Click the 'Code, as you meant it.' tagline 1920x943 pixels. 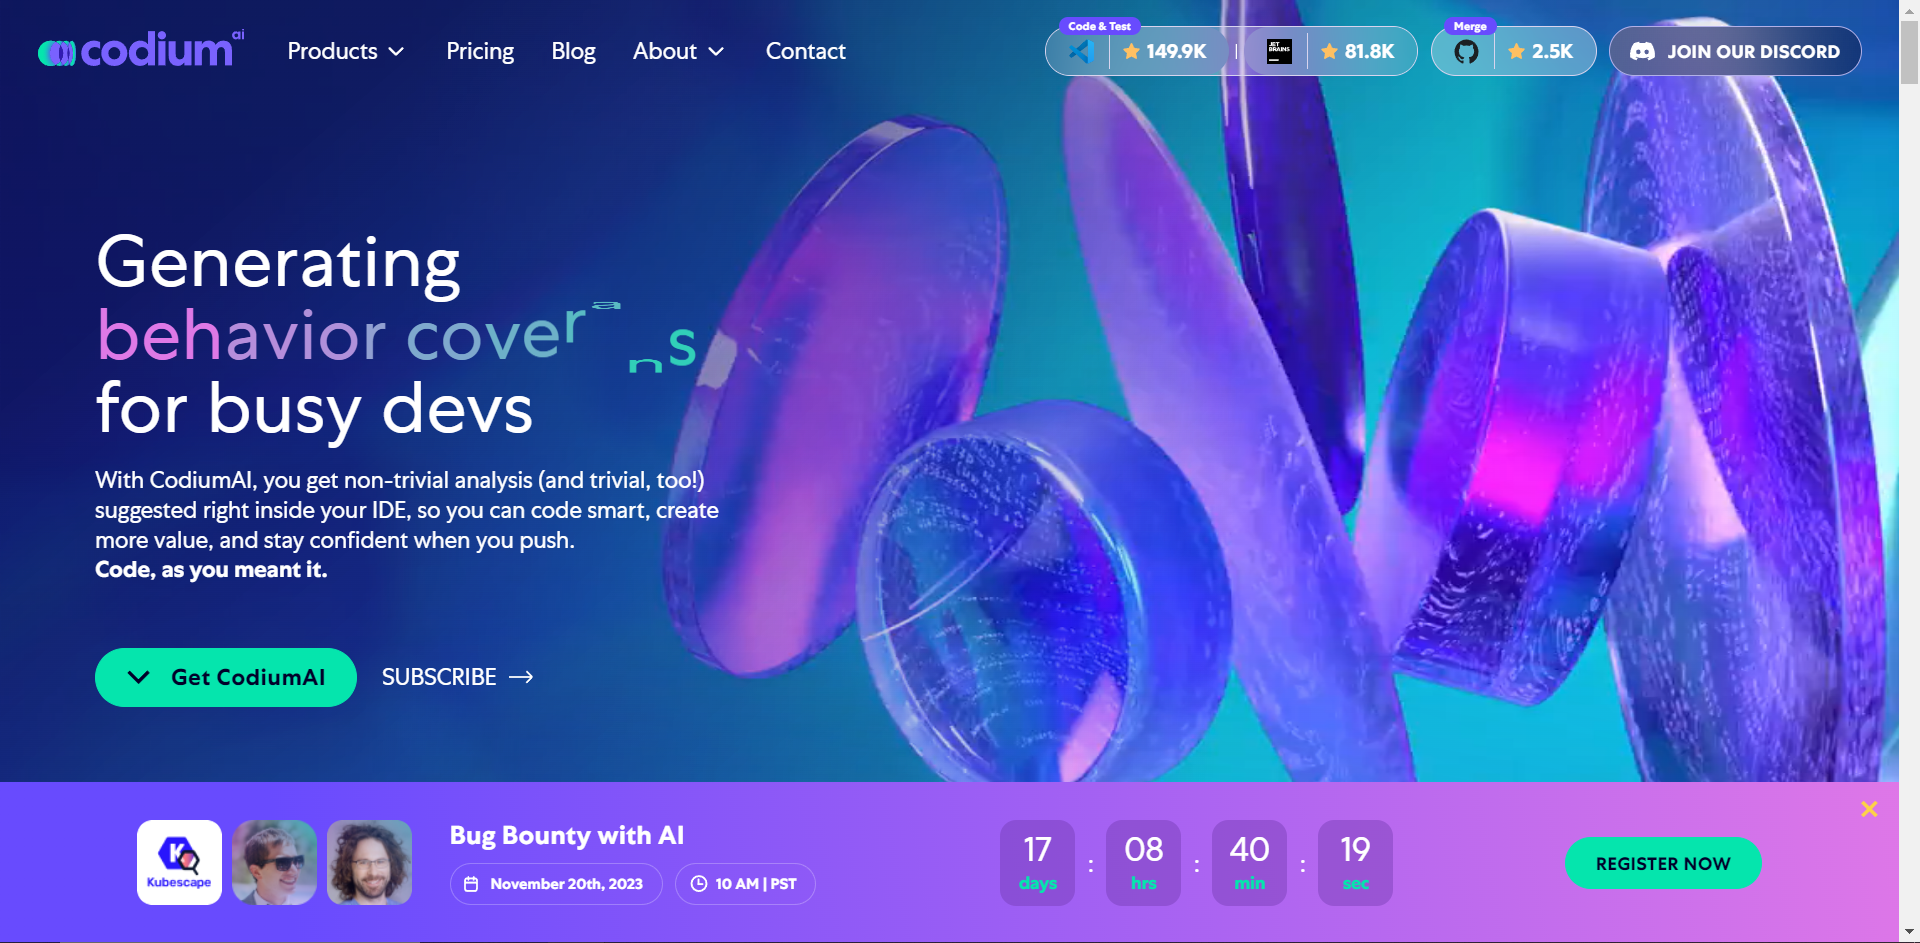211,570
